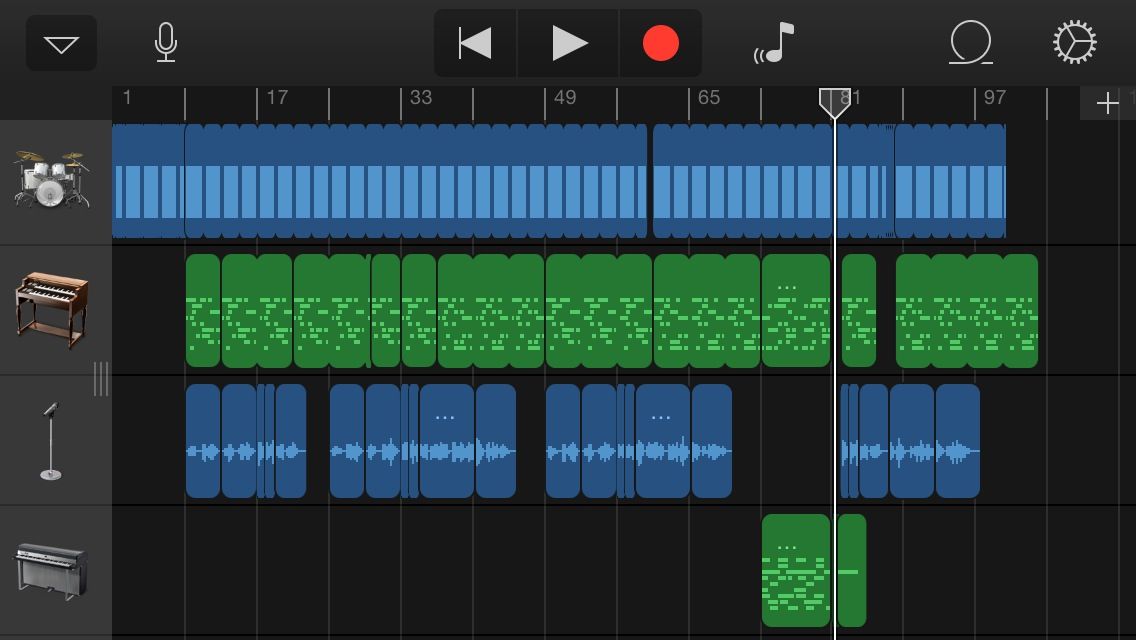Screen dimensions: 1136x640
Task: Select the first green organ region
Action: click(203, 310)
